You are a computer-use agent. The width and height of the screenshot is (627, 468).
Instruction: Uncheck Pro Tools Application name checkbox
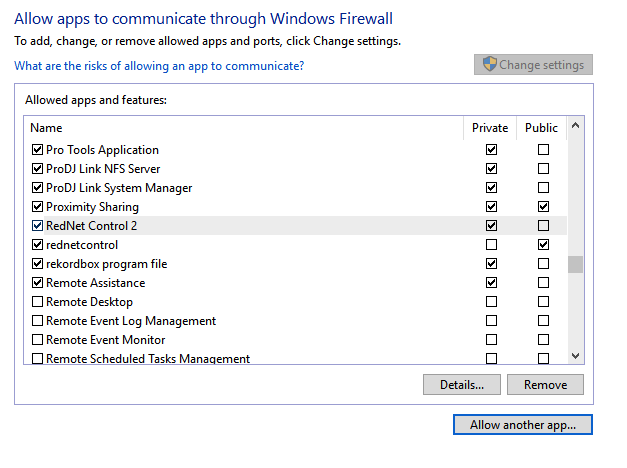pyautogui.click(x=37, y=150)
